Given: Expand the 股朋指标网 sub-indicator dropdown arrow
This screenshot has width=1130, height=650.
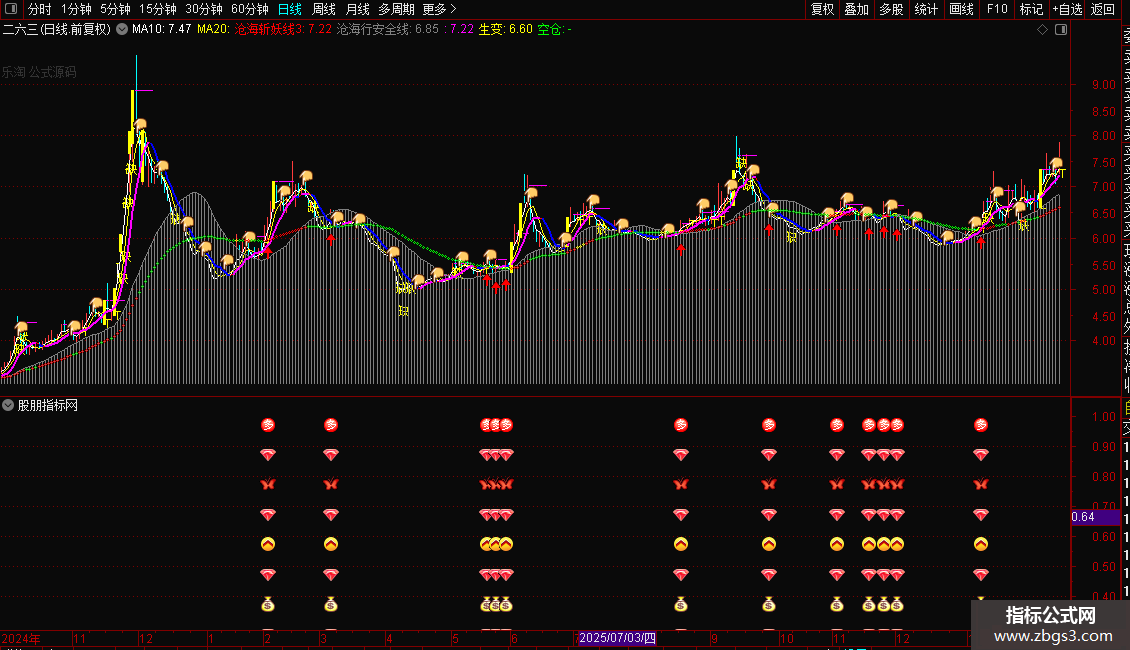Looking at the screenshot, I should tap(8, 405).
